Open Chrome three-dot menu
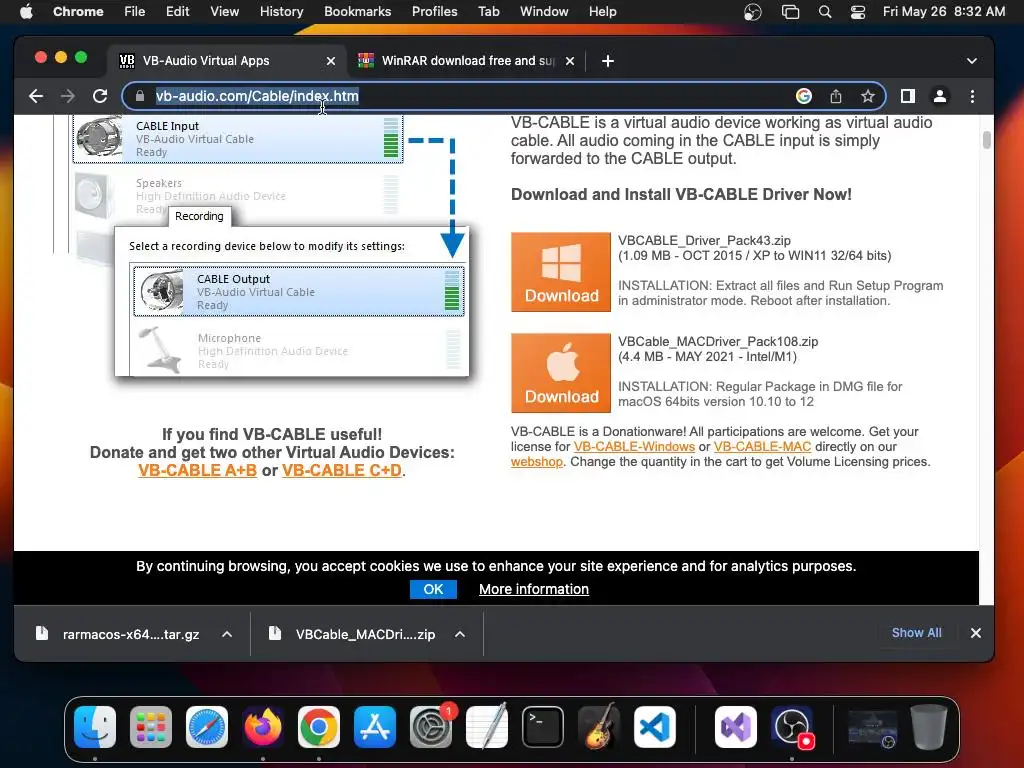The image size is (1024, 768). pos(972,96)
